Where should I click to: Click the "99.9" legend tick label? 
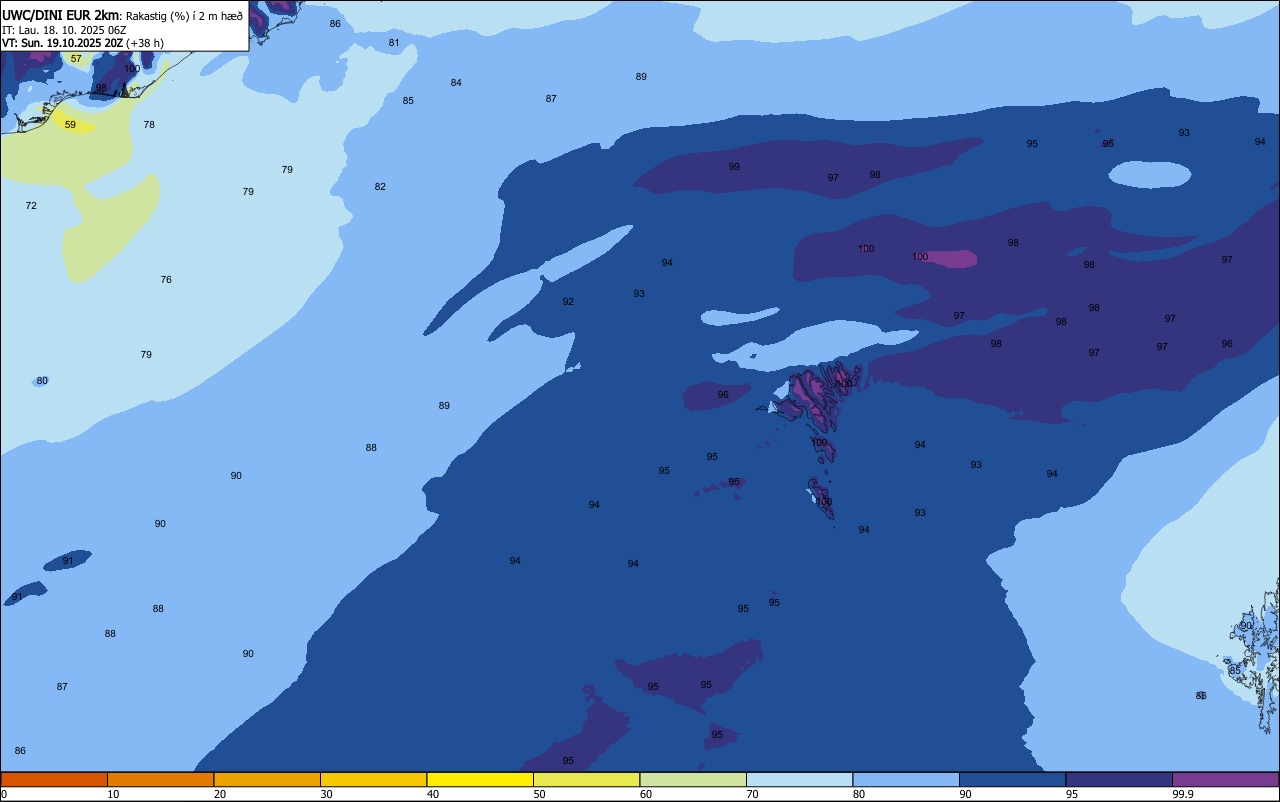point(1182,794)
